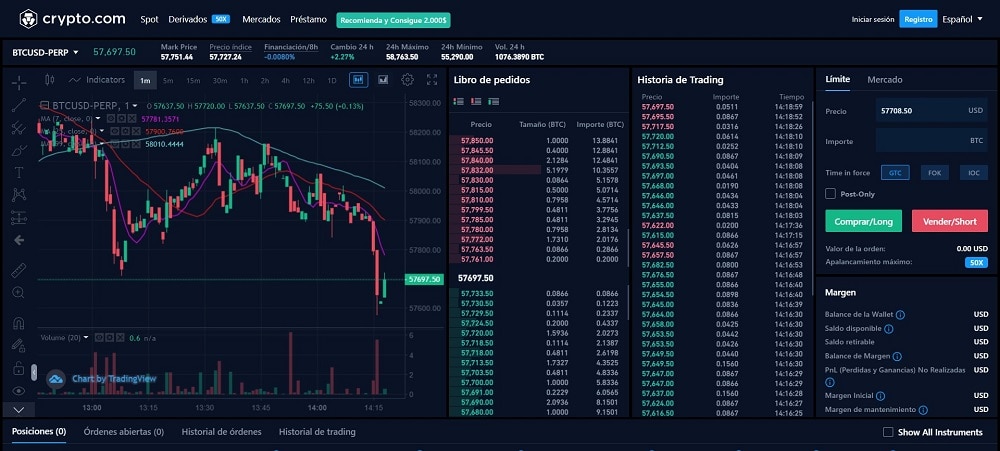Open the Indicators menu
1000x451 pixels.
(x=97, y=80)
